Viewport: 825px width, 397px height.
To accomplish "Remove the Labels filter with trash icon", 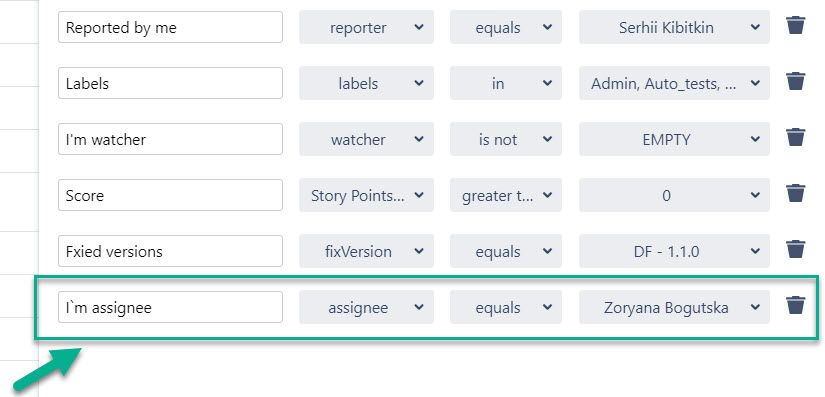I will (796, 82).
